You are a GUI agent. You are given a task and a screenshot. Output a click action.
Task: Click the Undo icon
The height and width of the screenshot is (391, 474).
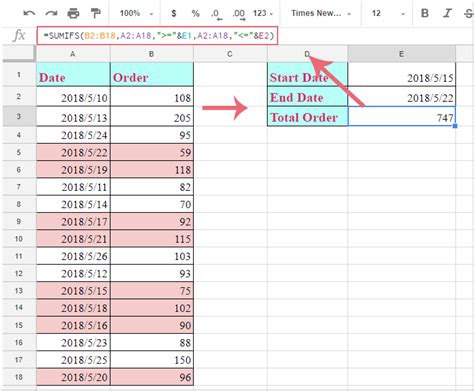click(x=29, y=13)
